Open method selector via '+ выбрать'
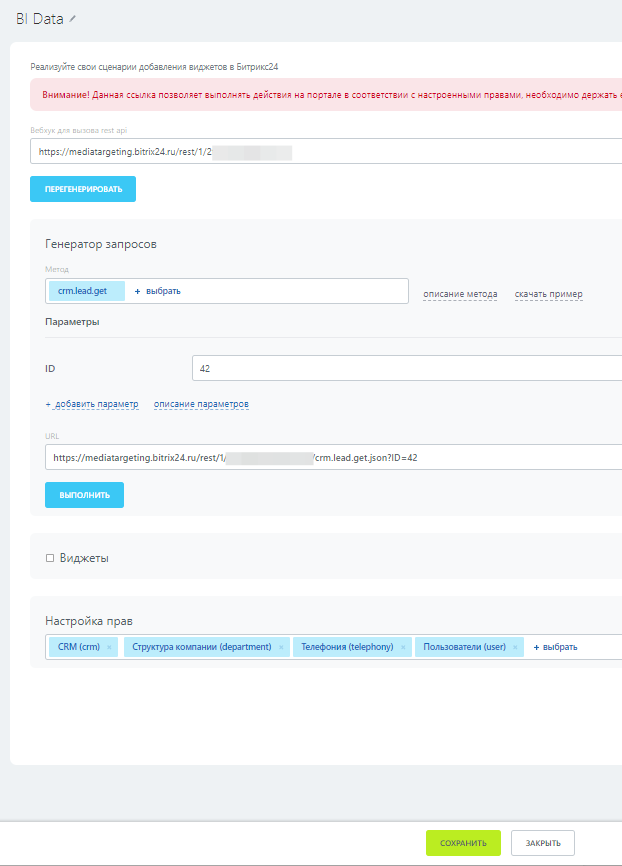Screen dimensions: 622x866 click(x=158, y=291)
